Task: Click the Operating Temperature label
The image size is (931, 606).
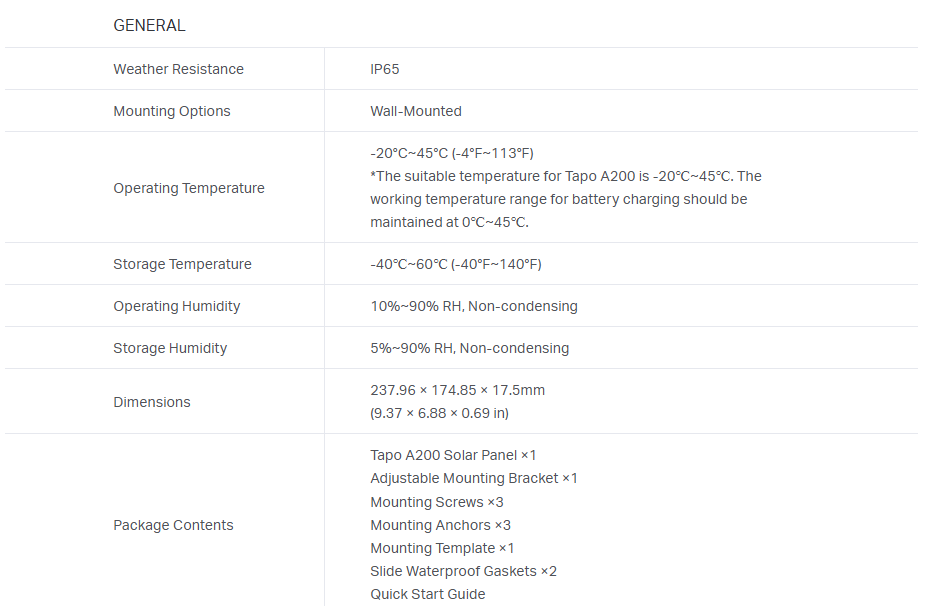Action: point(189,188)
